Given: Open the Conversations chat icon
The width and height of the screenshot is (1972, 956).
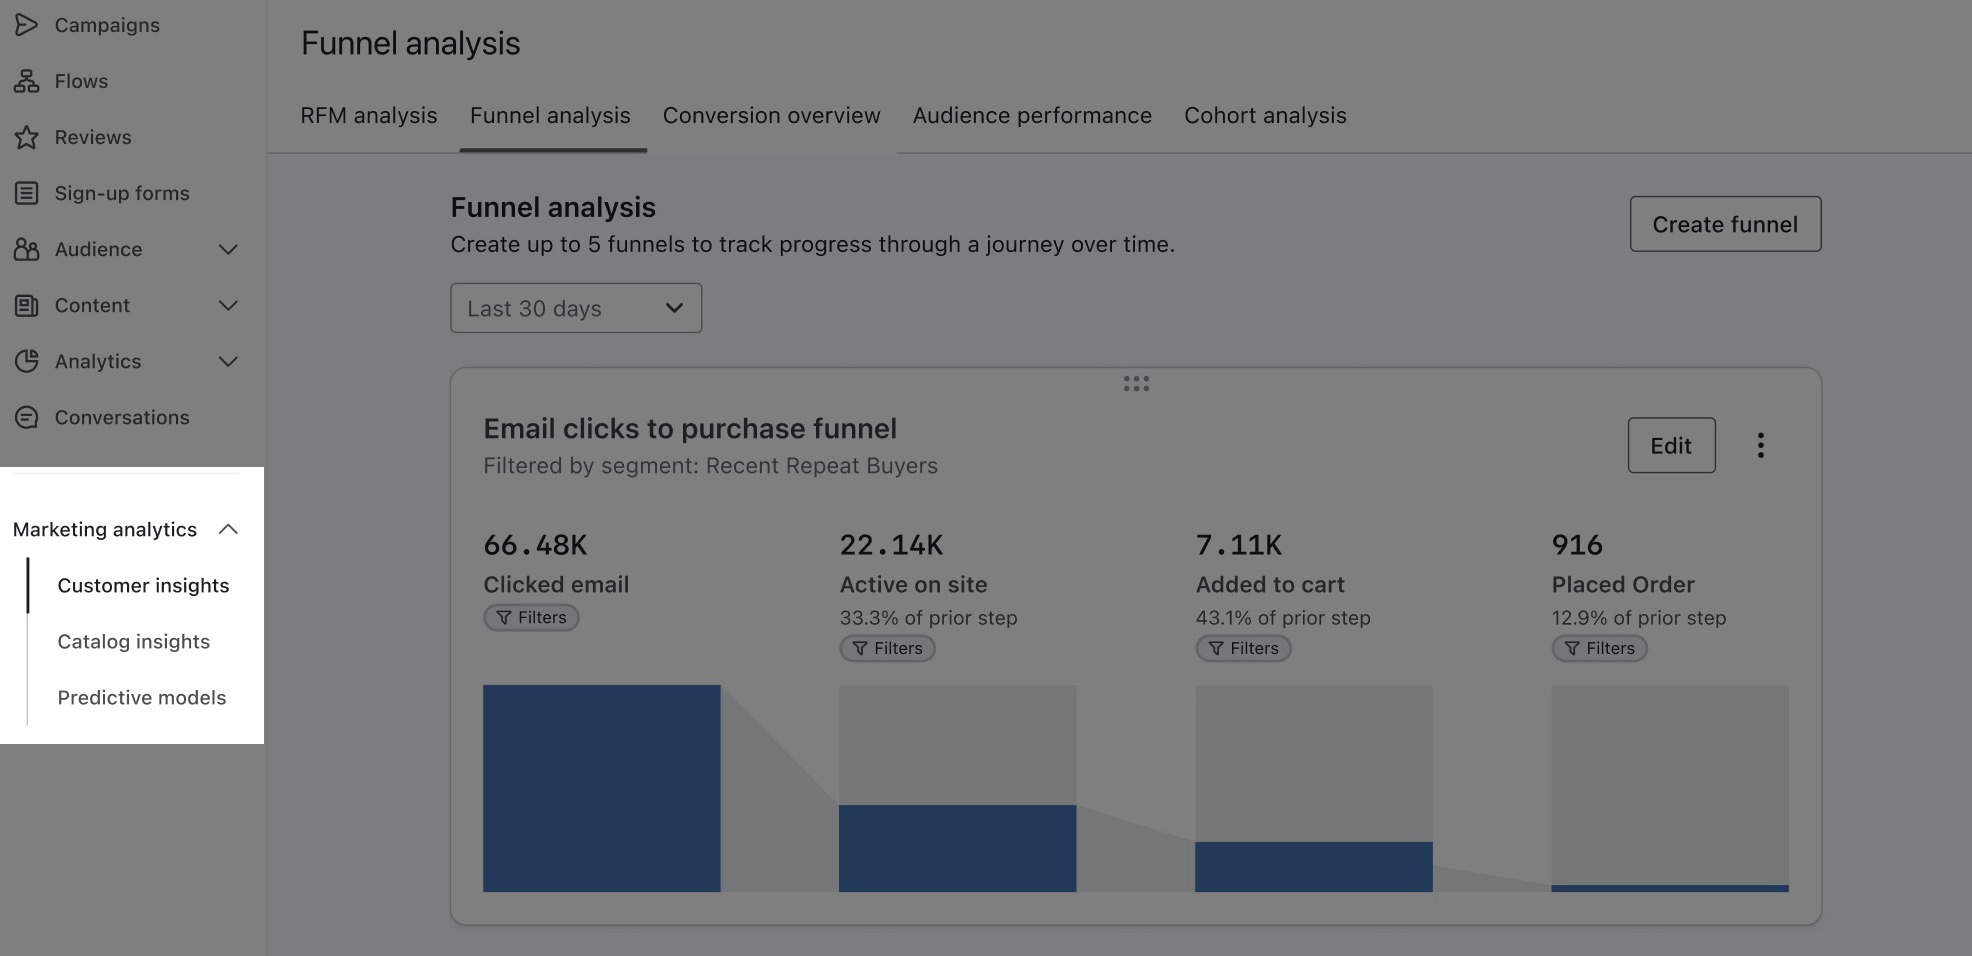Looking at the screenshot, I should (27, 417).
